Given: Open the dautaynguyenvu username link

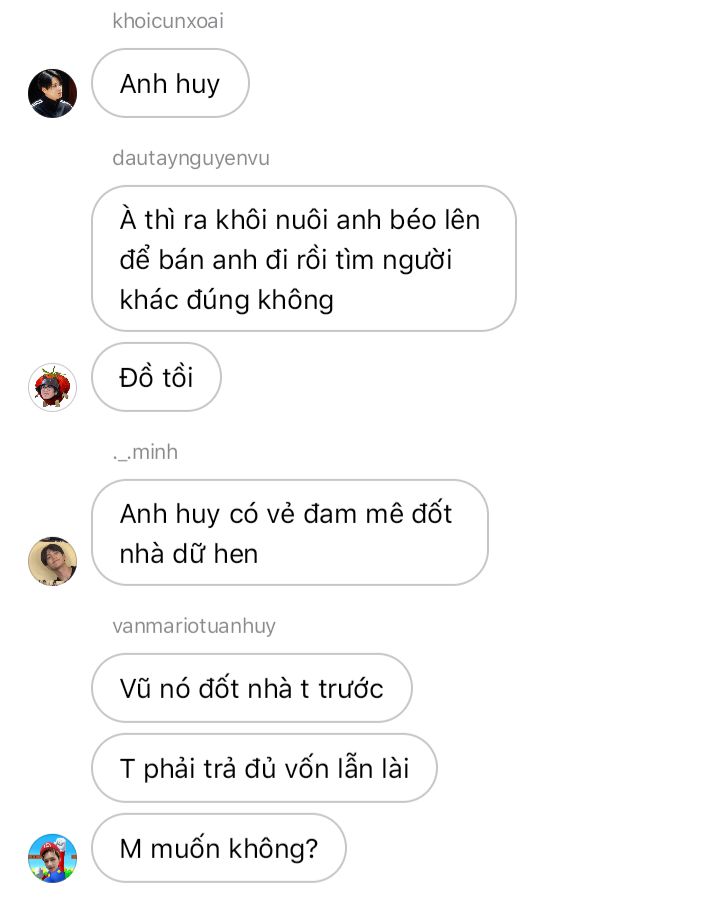Looking at the screenshot, I should tap(191, 158).
